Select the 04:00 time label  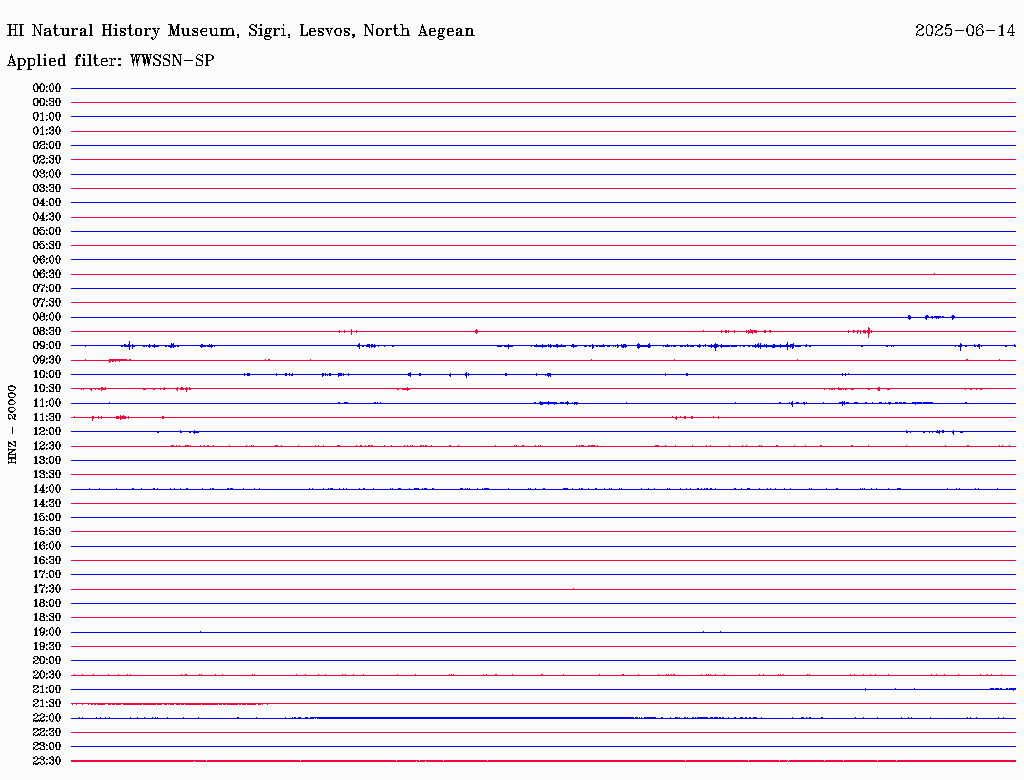(x=47, y=203)
